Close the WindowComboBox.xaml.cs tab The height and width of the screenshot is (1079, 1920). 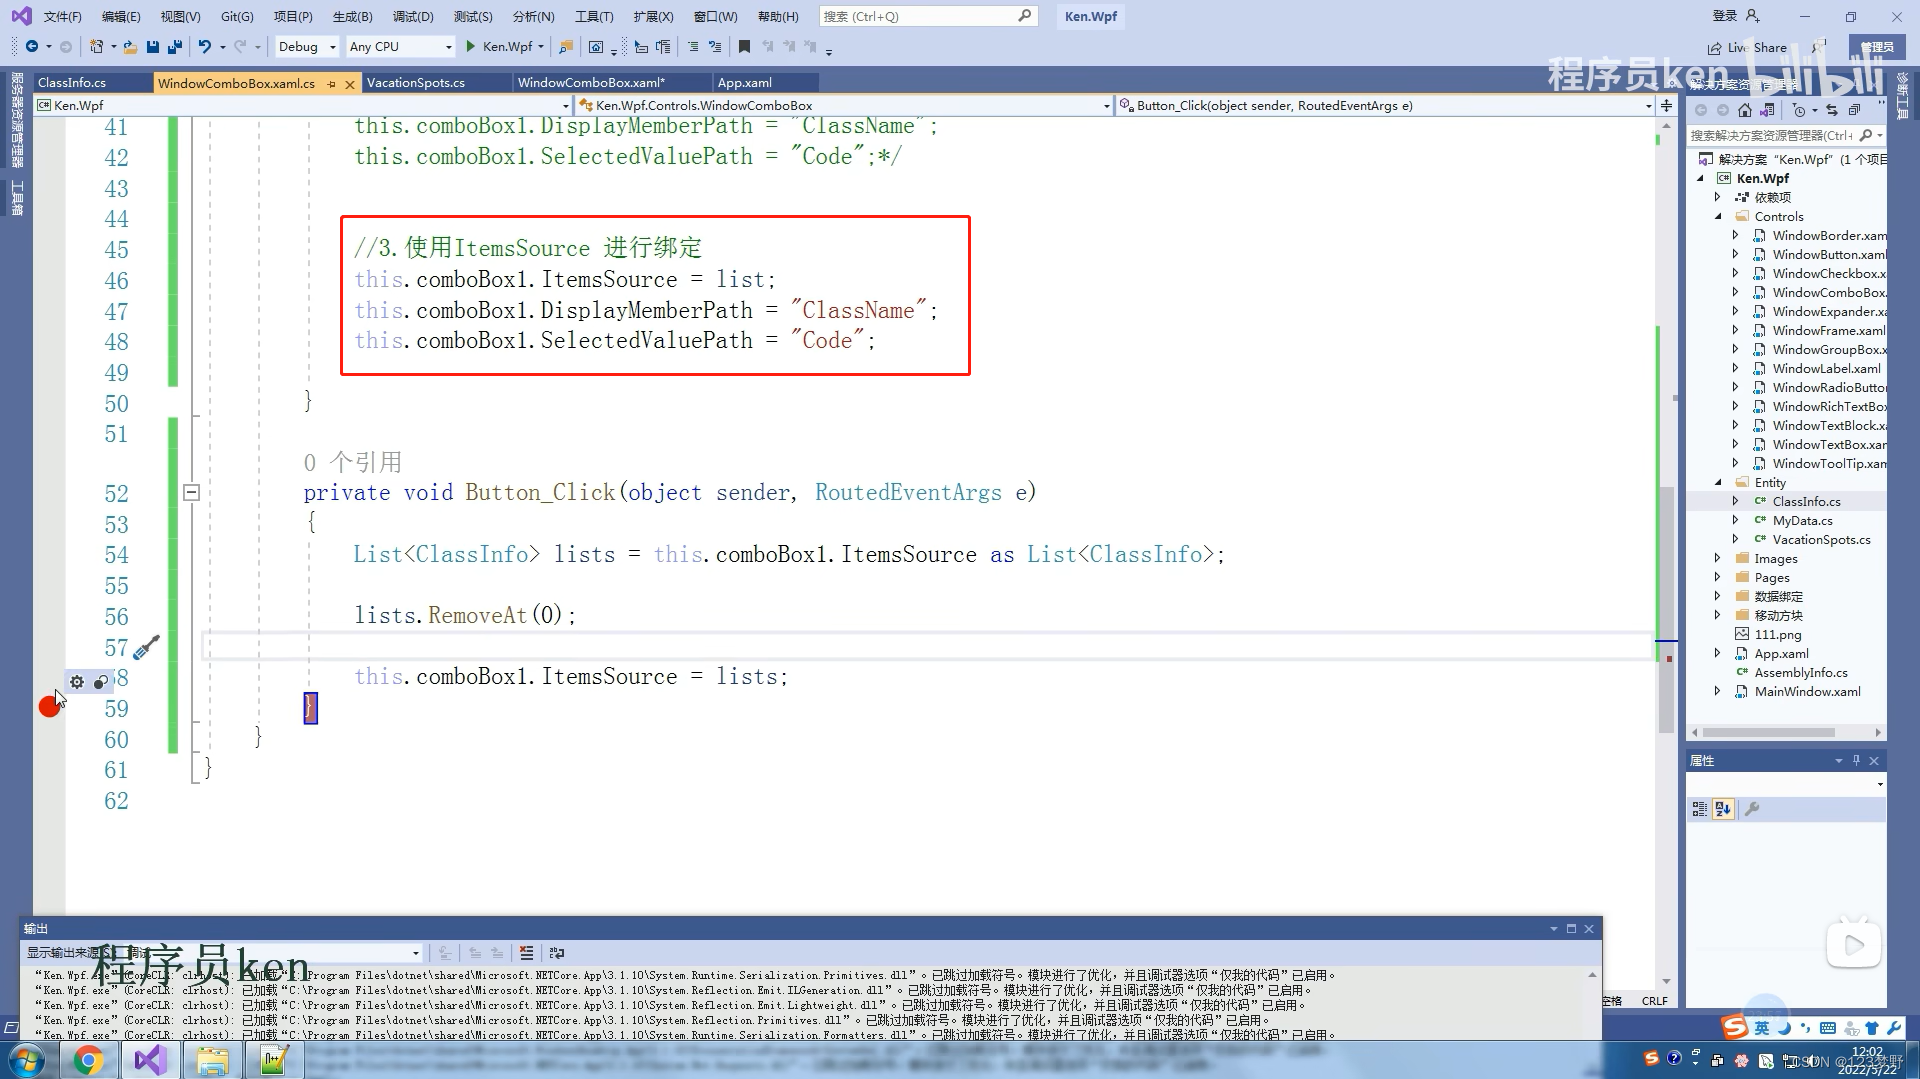coord(349,84)
